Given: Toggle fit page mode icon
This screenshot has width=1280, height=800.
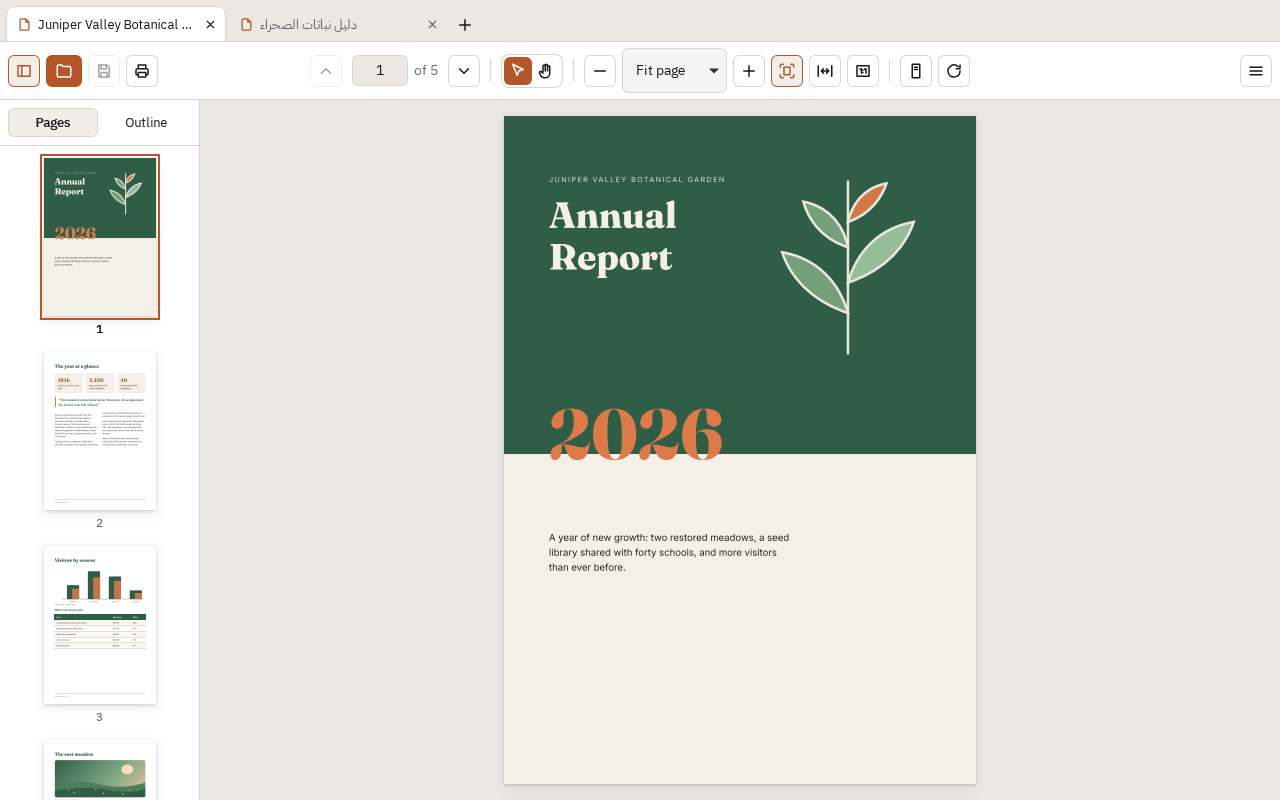Looking at the screenshot, I should [787, 71].
